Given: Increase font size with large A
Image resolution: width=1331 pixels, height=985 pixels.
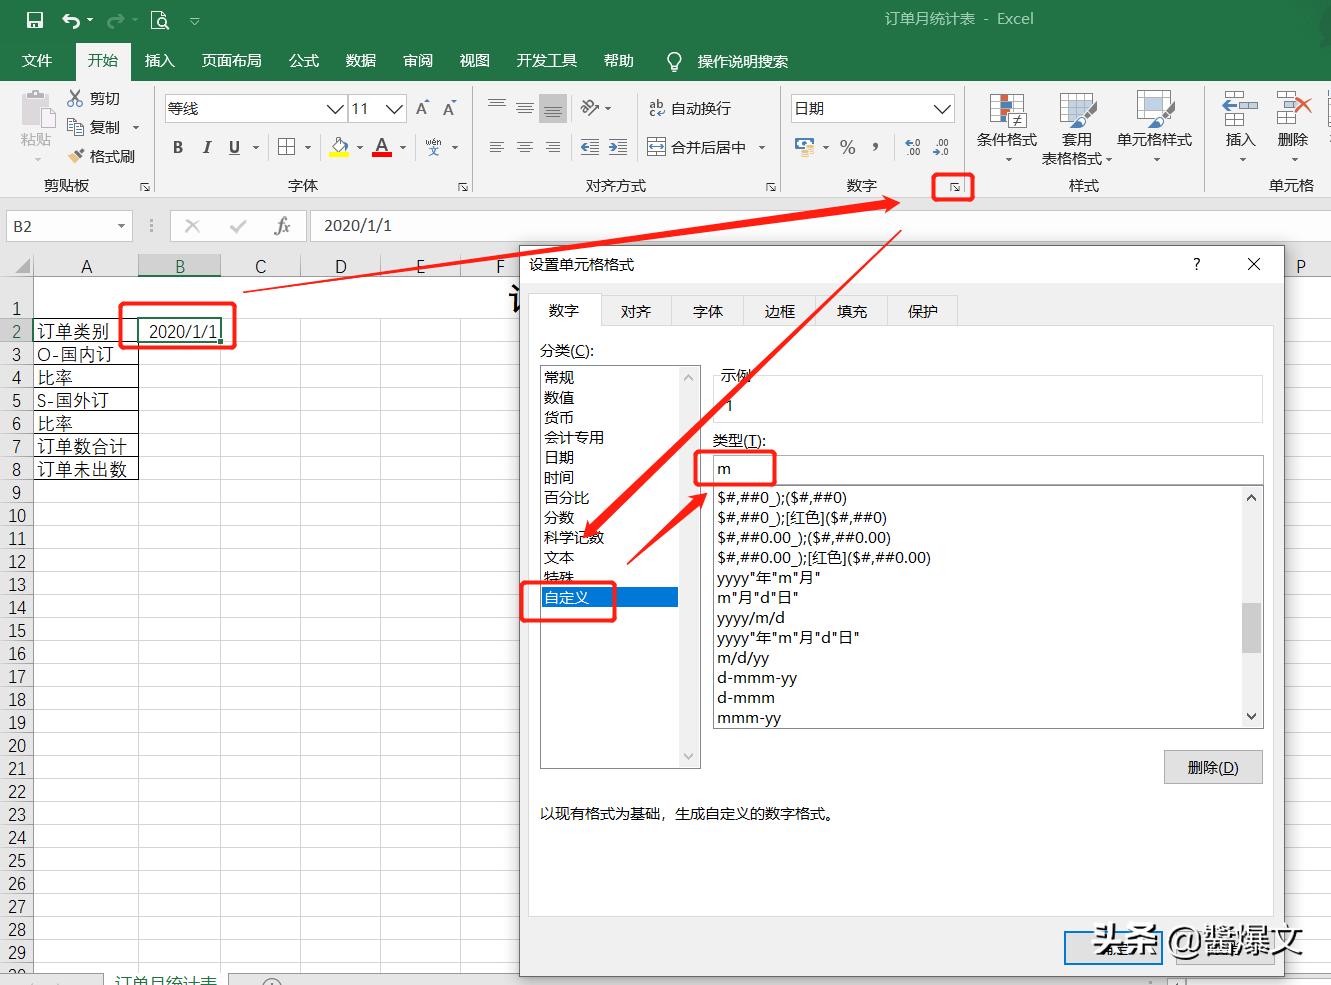Looking at the screenshot, I should [422, 108].
